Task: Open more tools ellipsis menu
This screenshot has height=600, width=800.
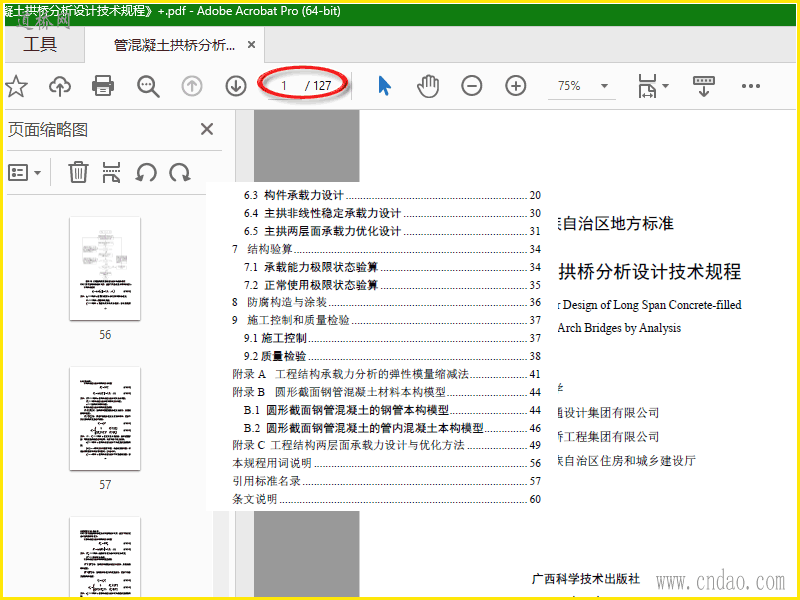Action: (751, 86)
